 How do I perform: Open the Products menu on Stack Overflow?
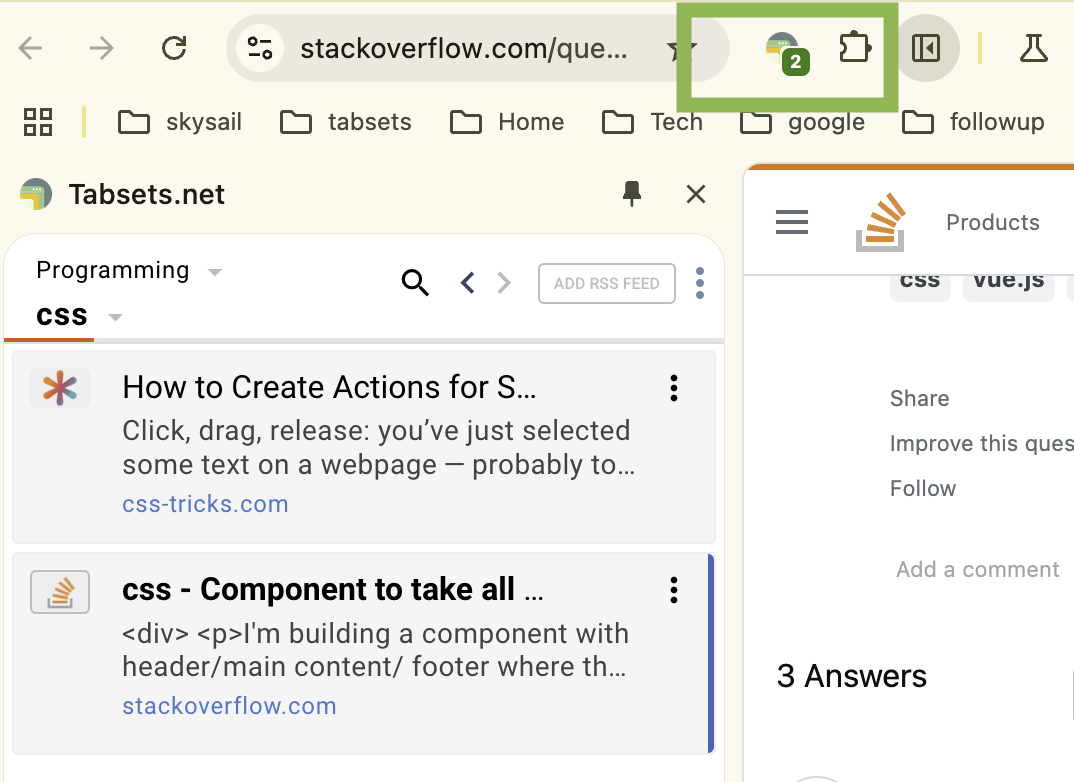pyautogui.click(x=992, y=223)
